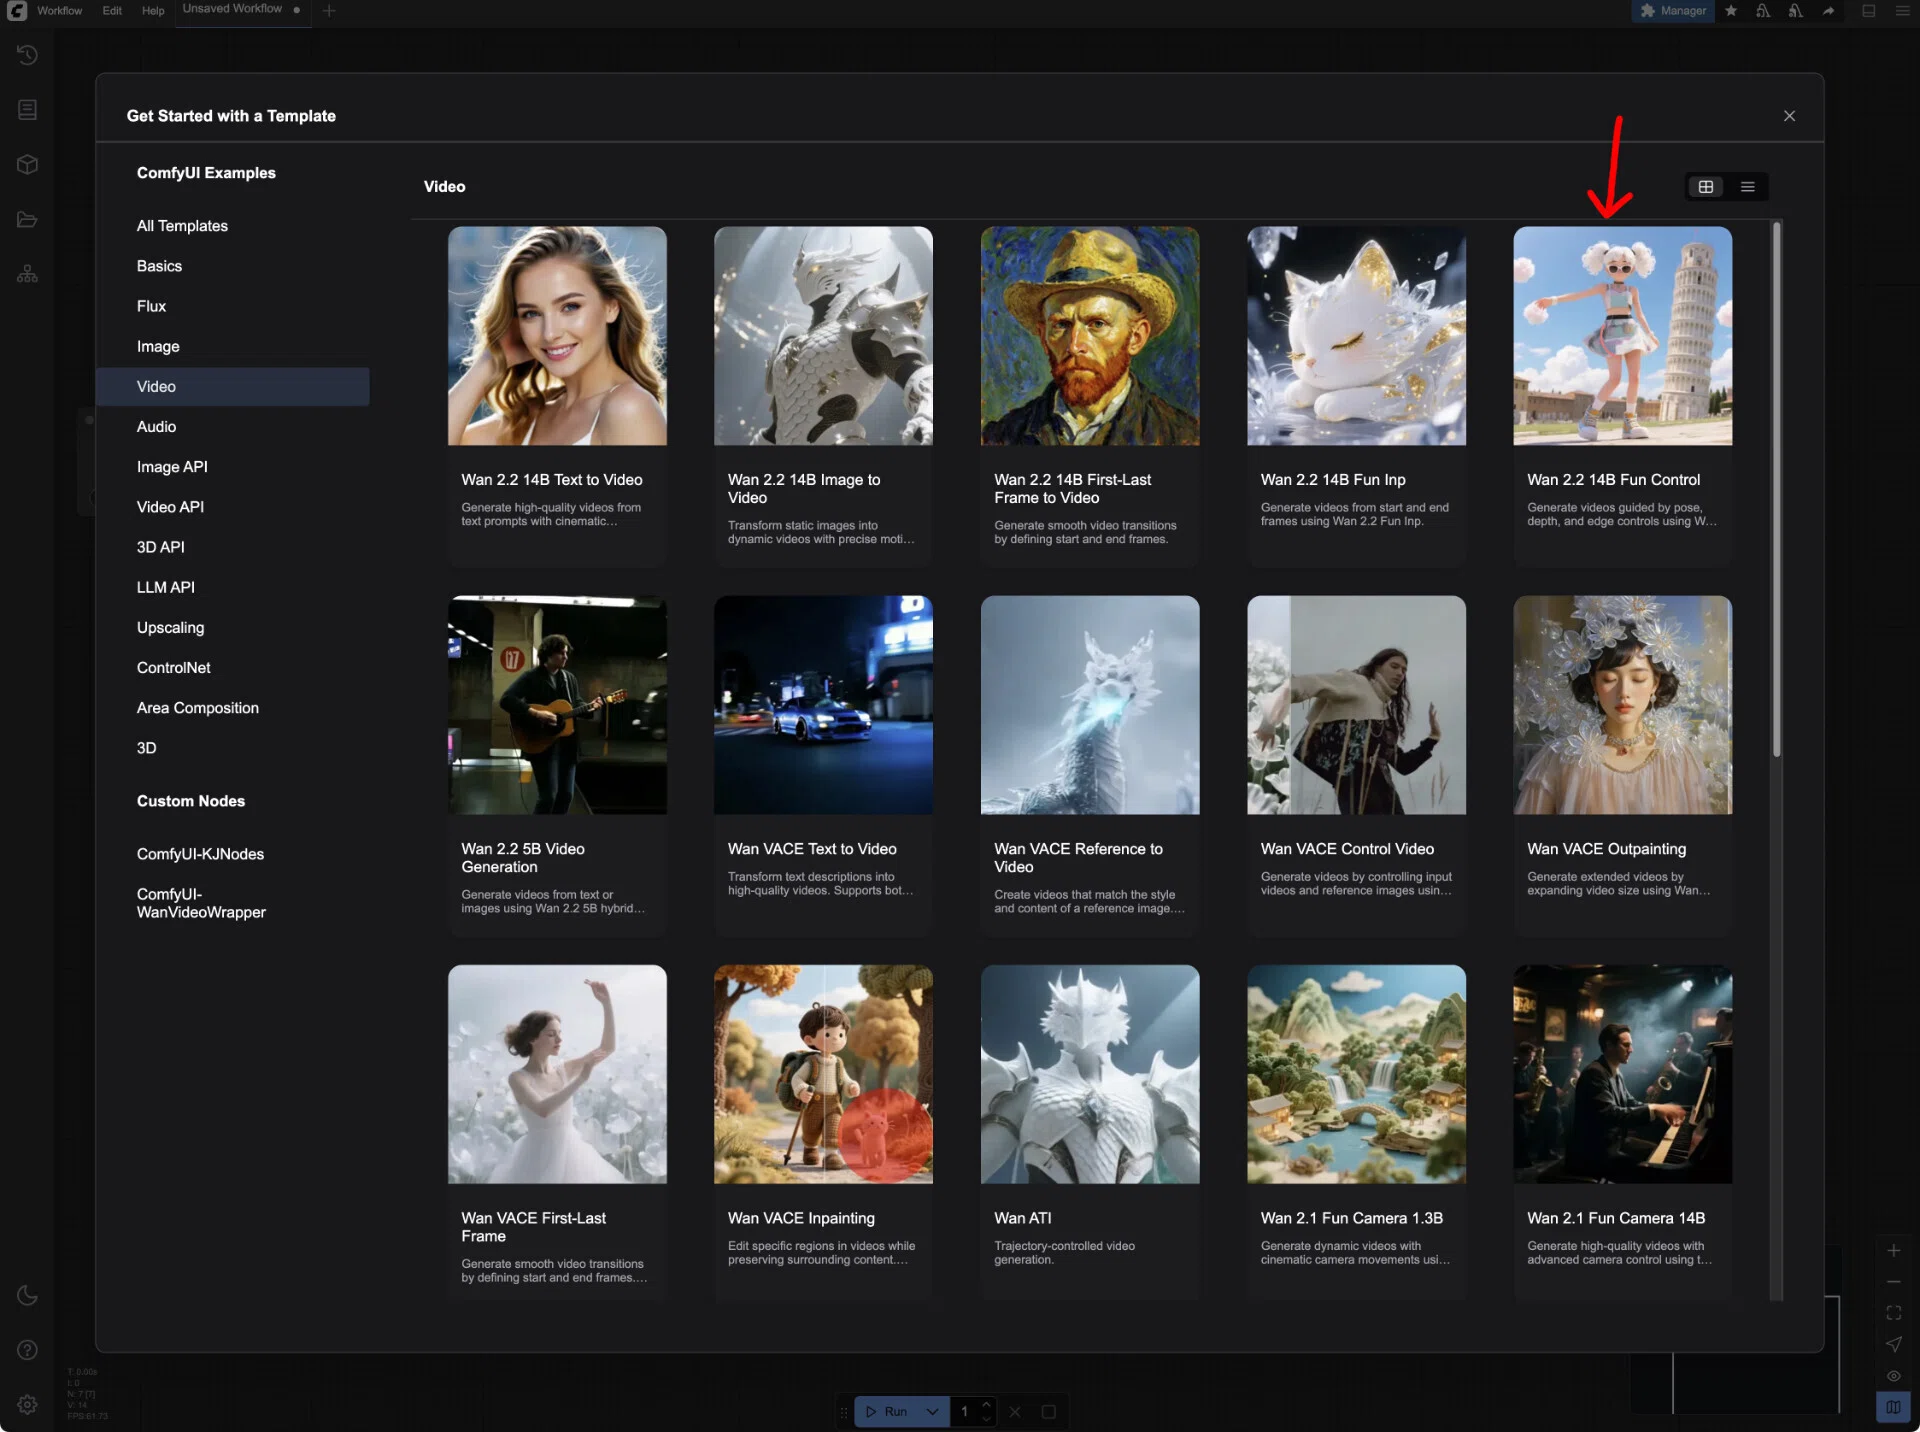Open Wan 2.2 14B First-Last Frame template

(x=1090, y=396)
